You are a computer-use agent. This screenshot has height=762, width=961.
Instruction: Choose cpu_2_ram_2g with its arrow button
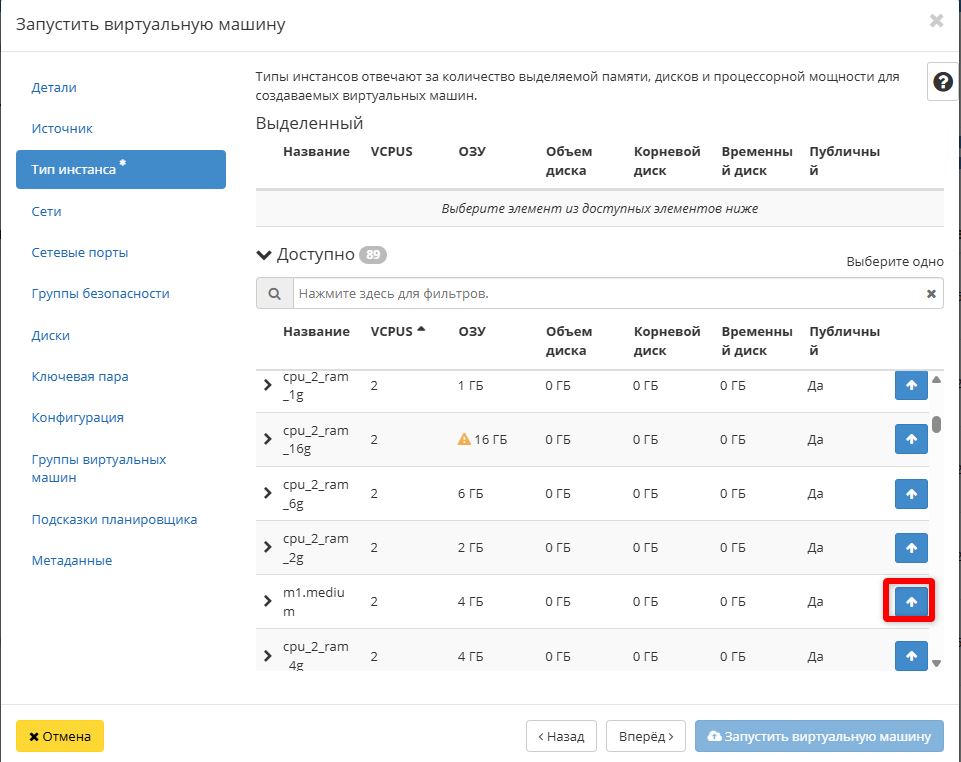click(x=910, y=548)
